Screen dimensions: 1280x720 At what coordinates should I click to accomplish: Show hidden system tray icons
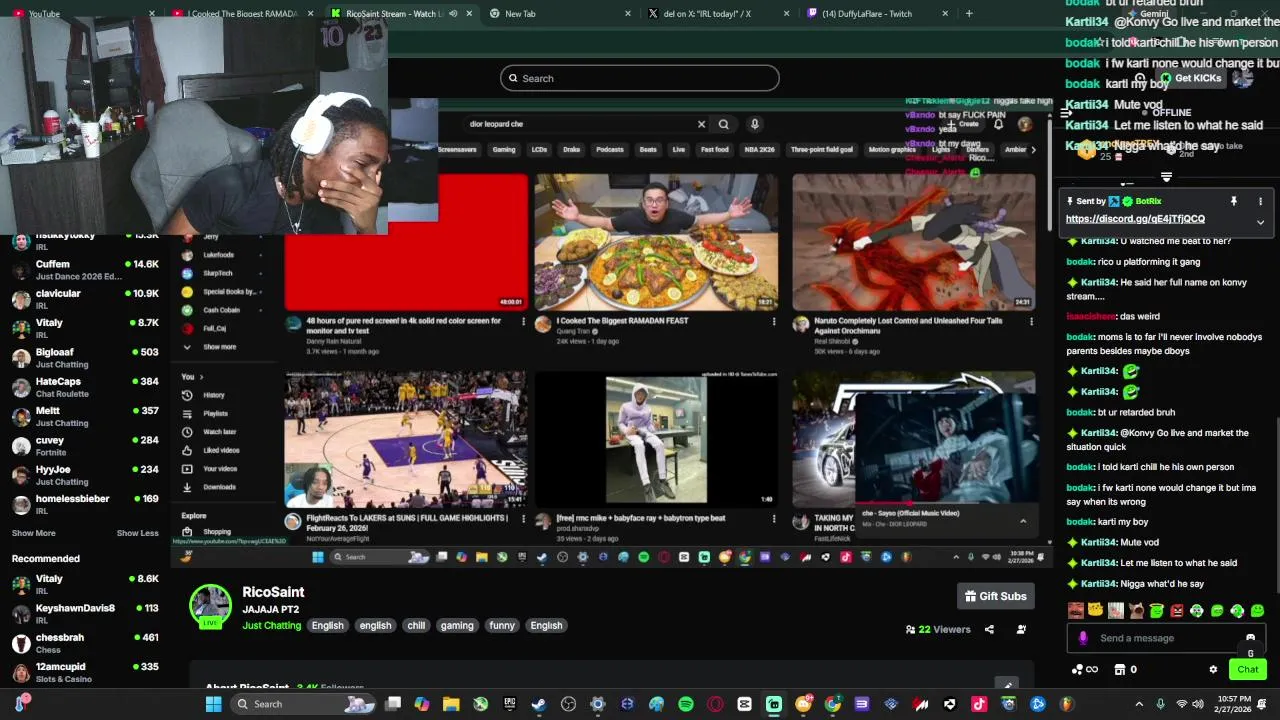coord(1139,704)
